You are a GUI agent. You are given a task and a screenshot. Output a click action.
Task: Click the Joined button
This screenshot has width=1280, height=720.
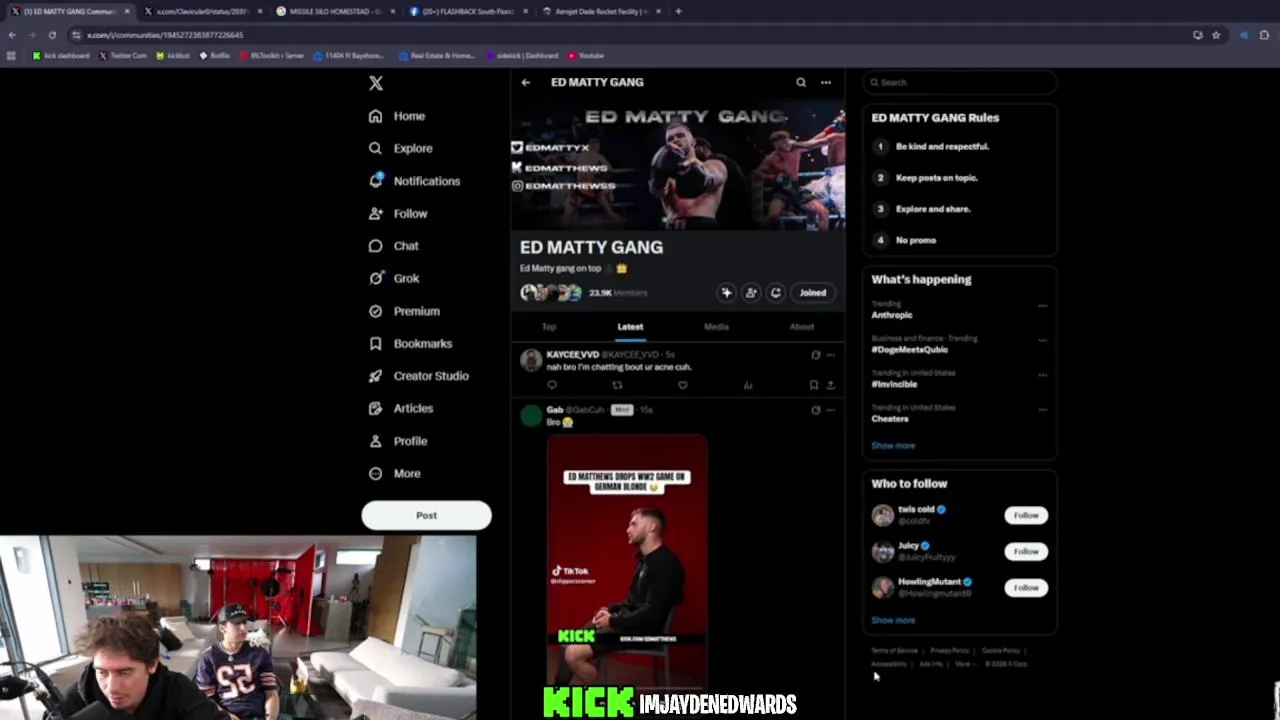(813, 292)
